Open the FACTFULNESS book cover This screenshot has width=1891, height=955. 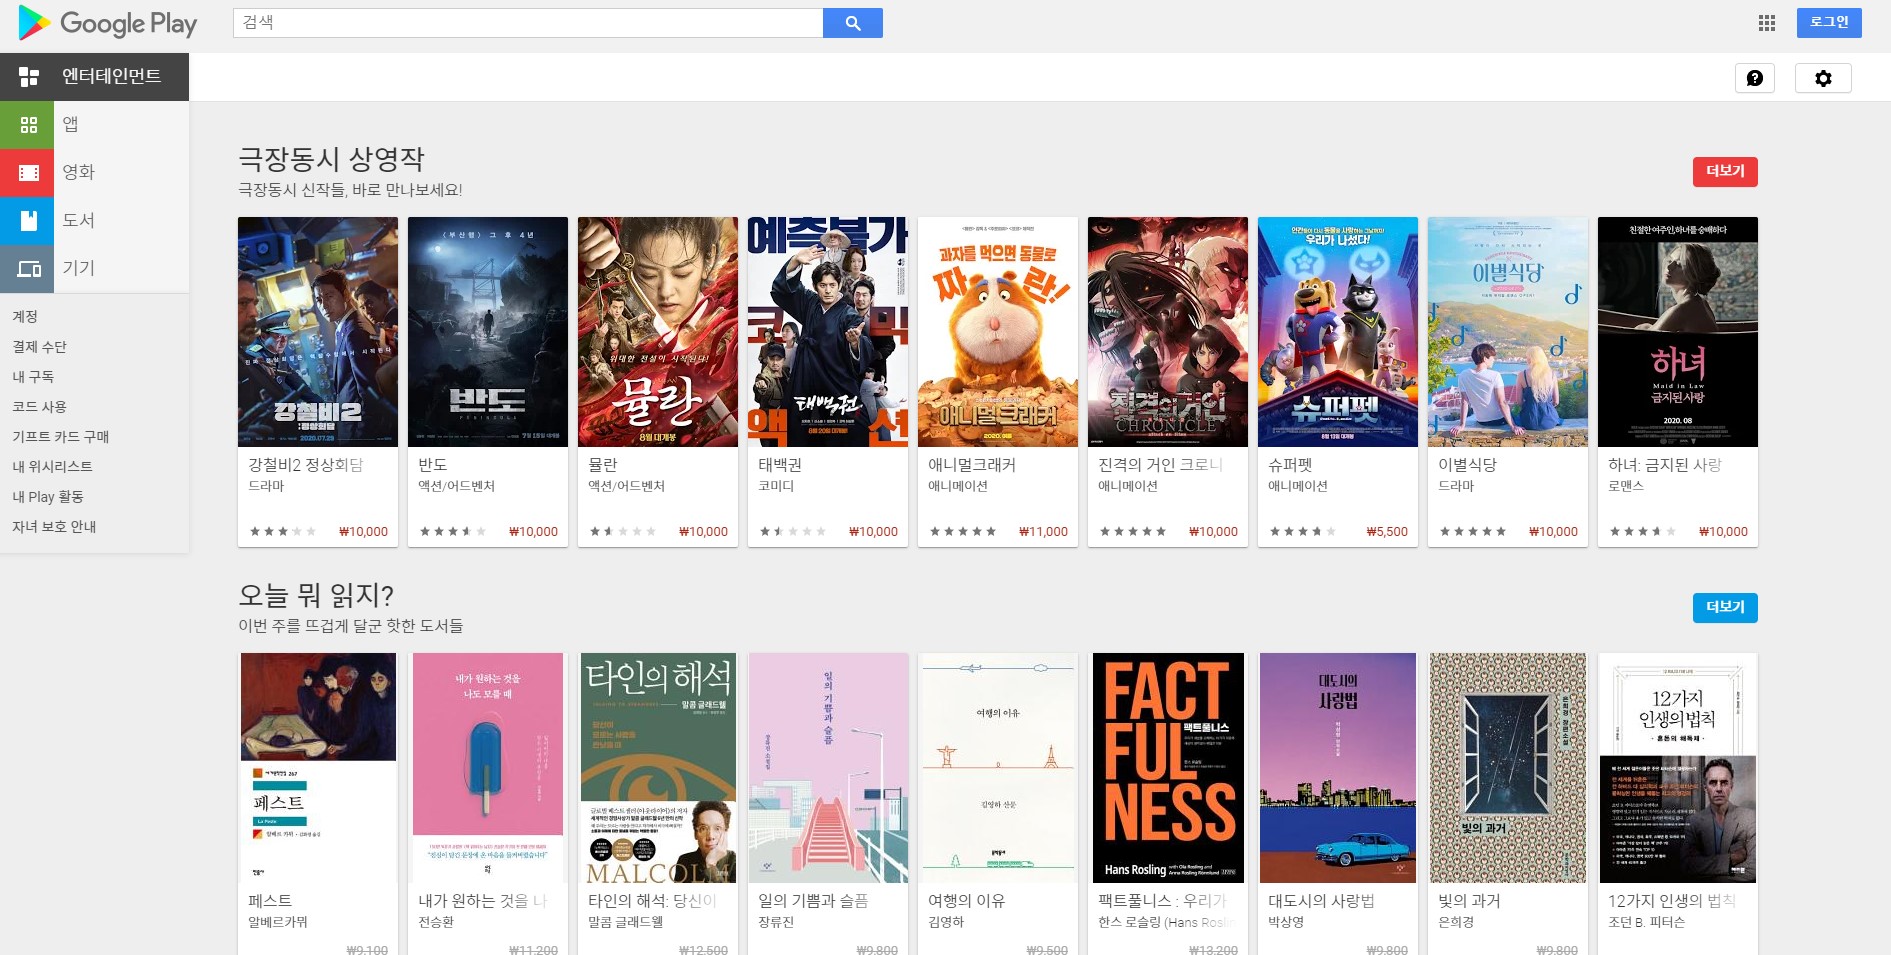[1168, 768]
